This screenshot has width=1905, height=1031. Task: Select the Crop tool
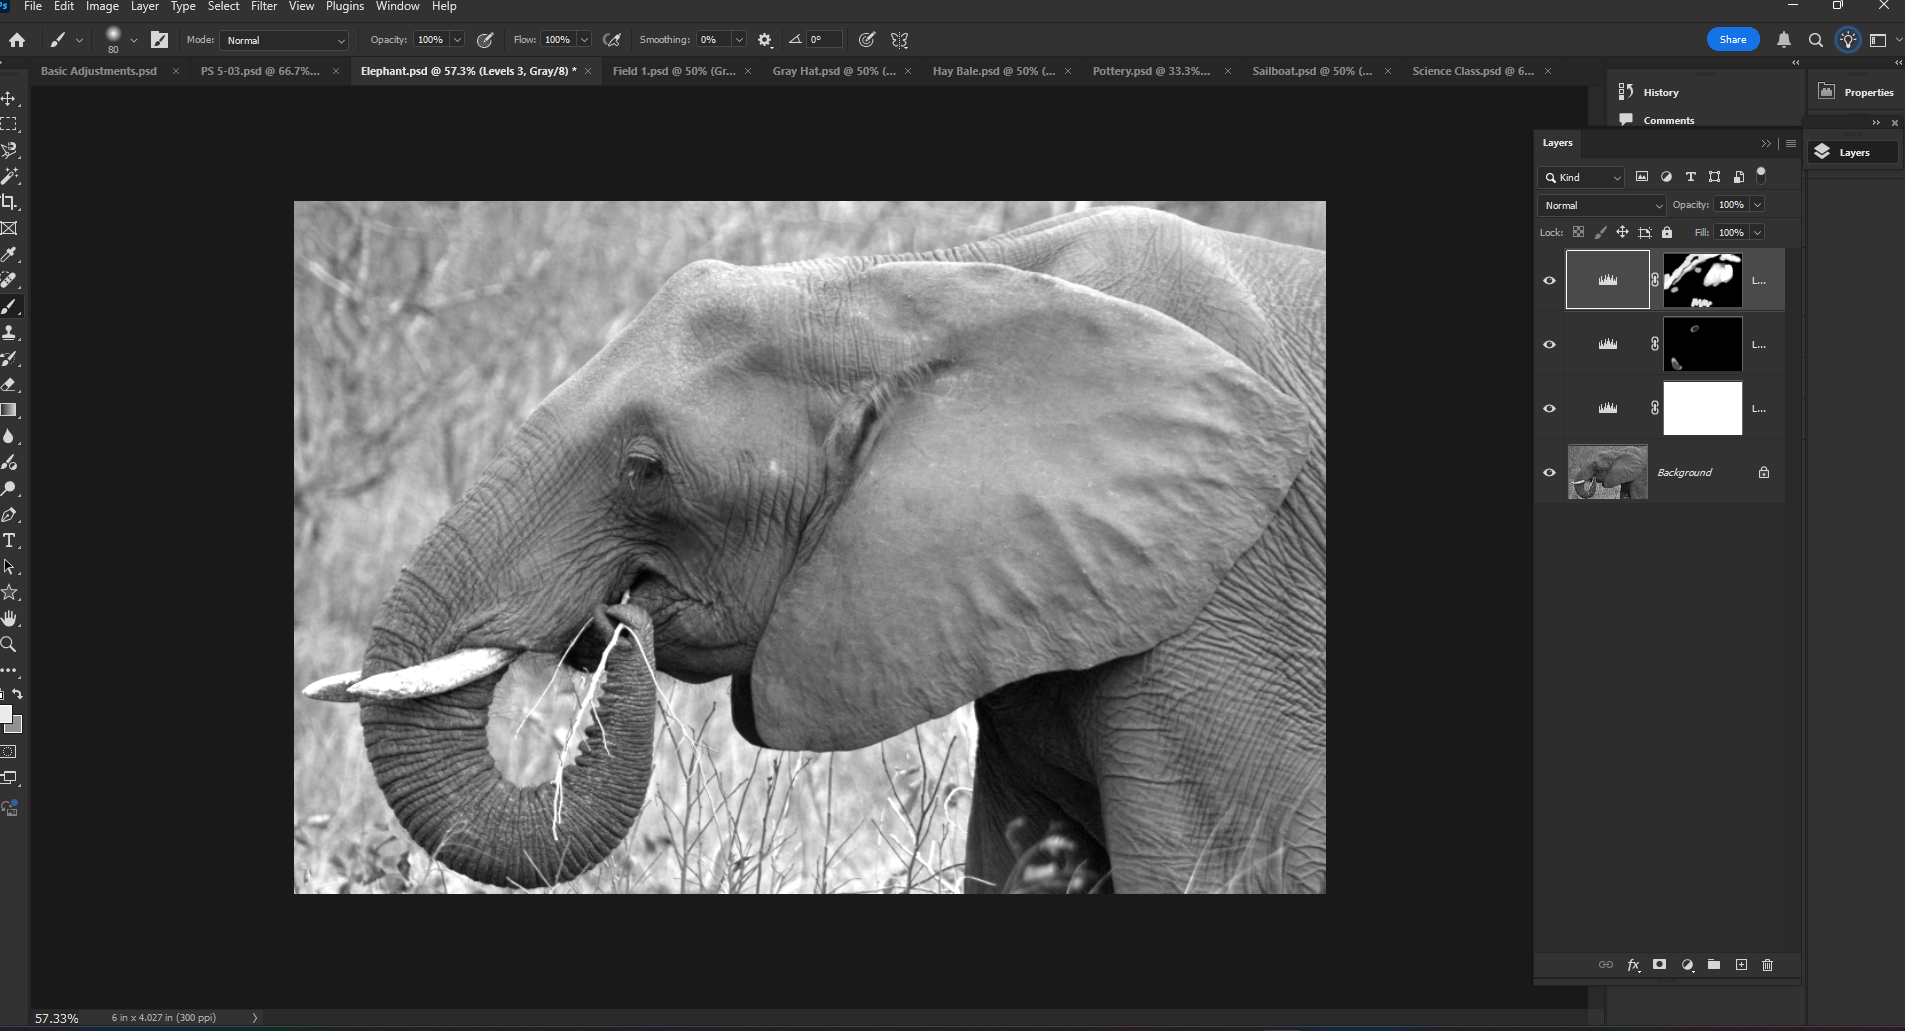10,201
